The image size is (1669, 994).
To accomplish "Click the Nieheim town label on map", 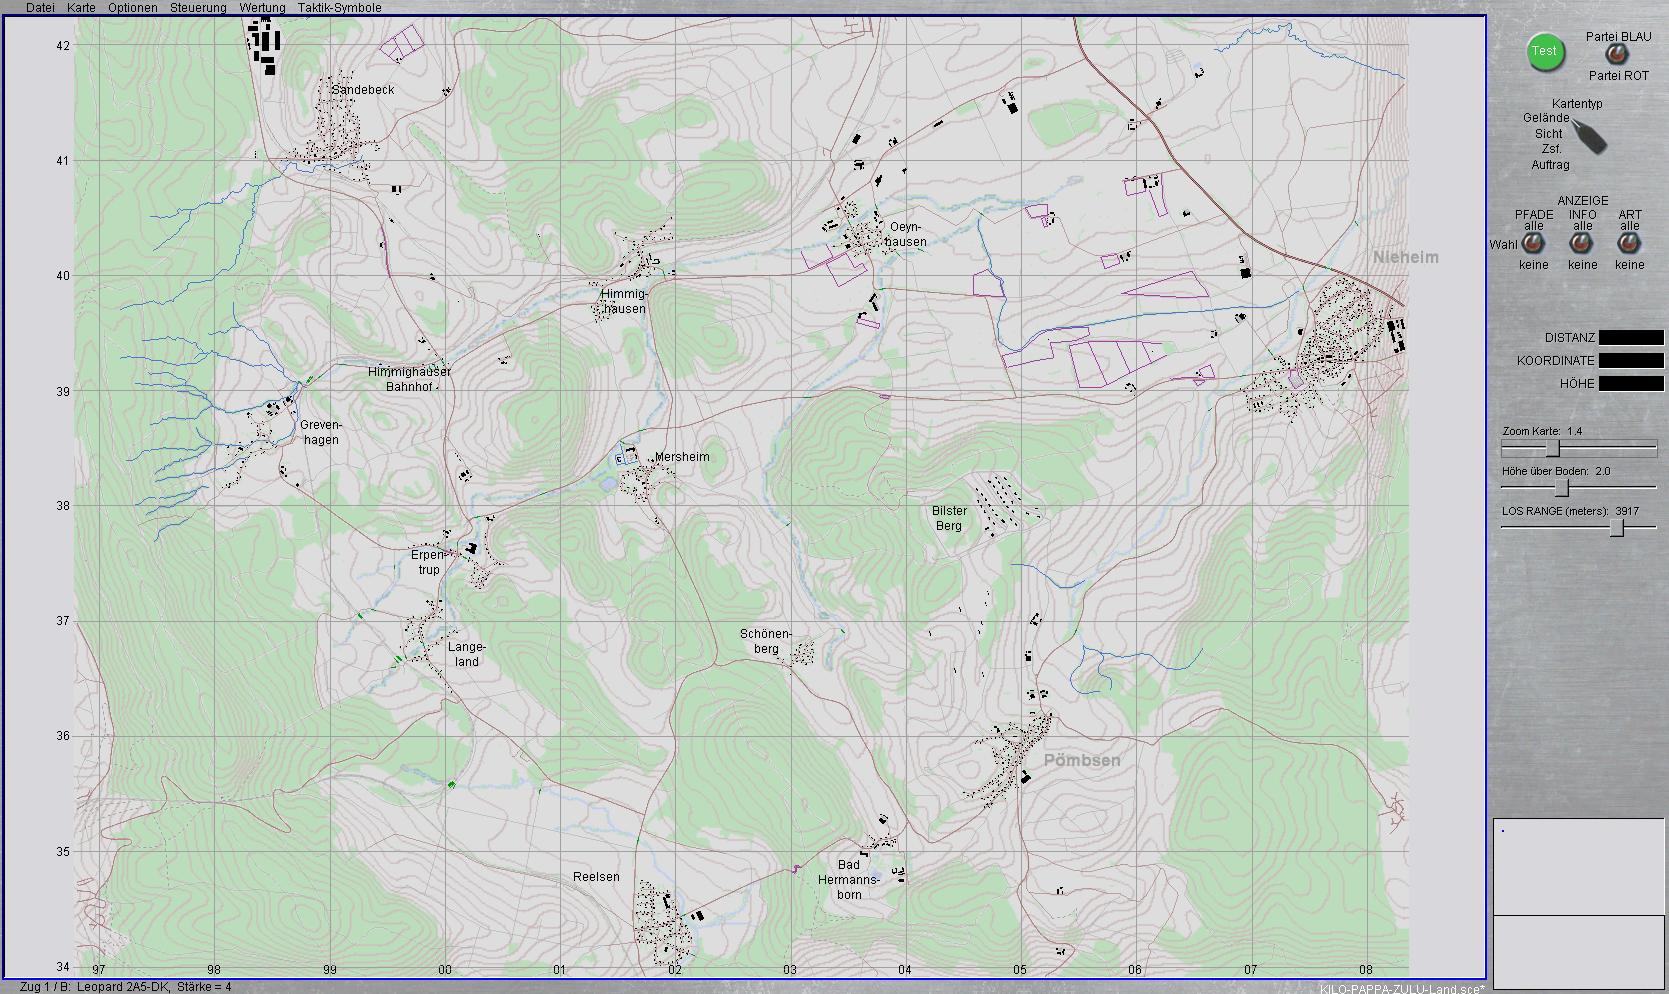I will point(1405,258).
